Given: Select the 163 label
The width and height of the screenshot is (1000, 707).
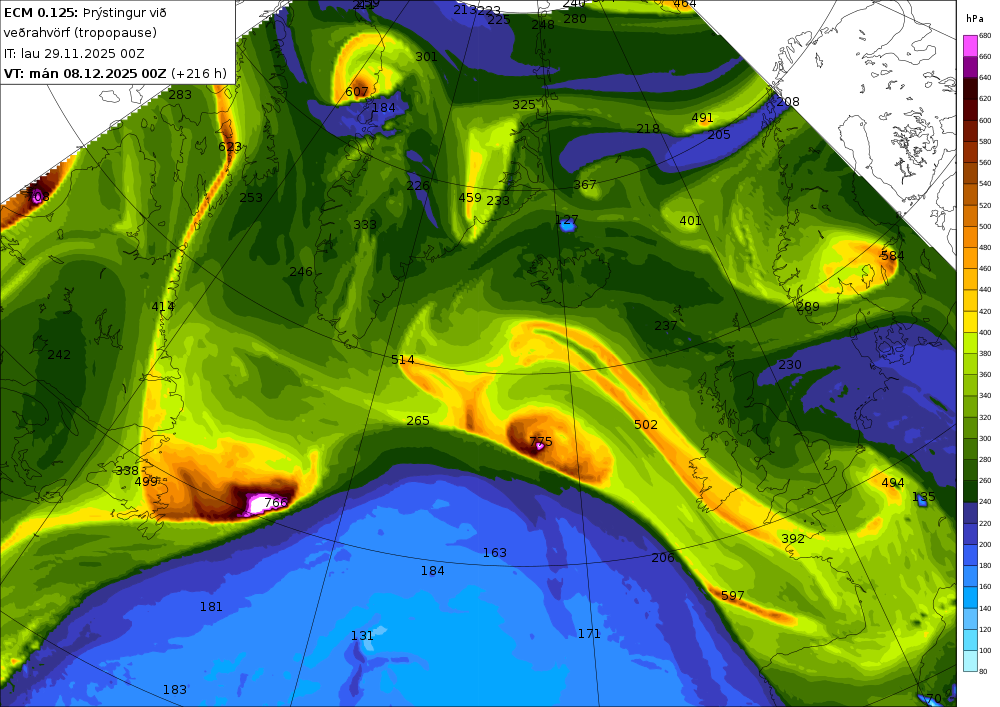Looking at the screenshot, I should pyautogui.click(x=494, y=553).
